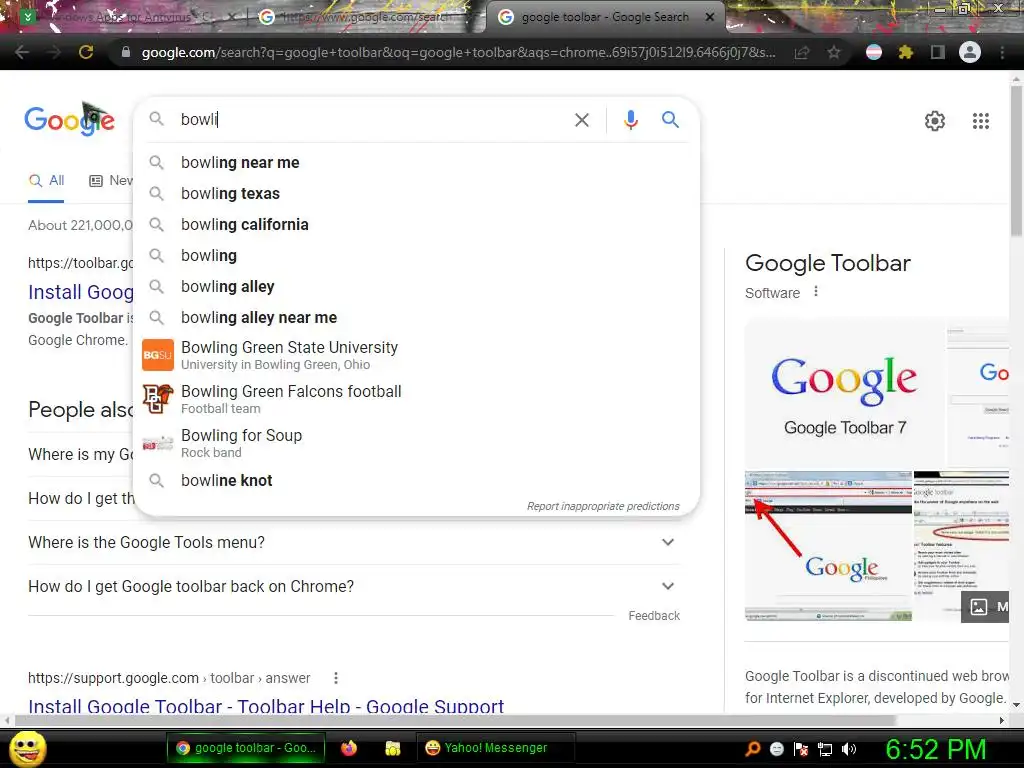Open Google quick settings gear
The image size is (1024, 768).
pos(935,121)
